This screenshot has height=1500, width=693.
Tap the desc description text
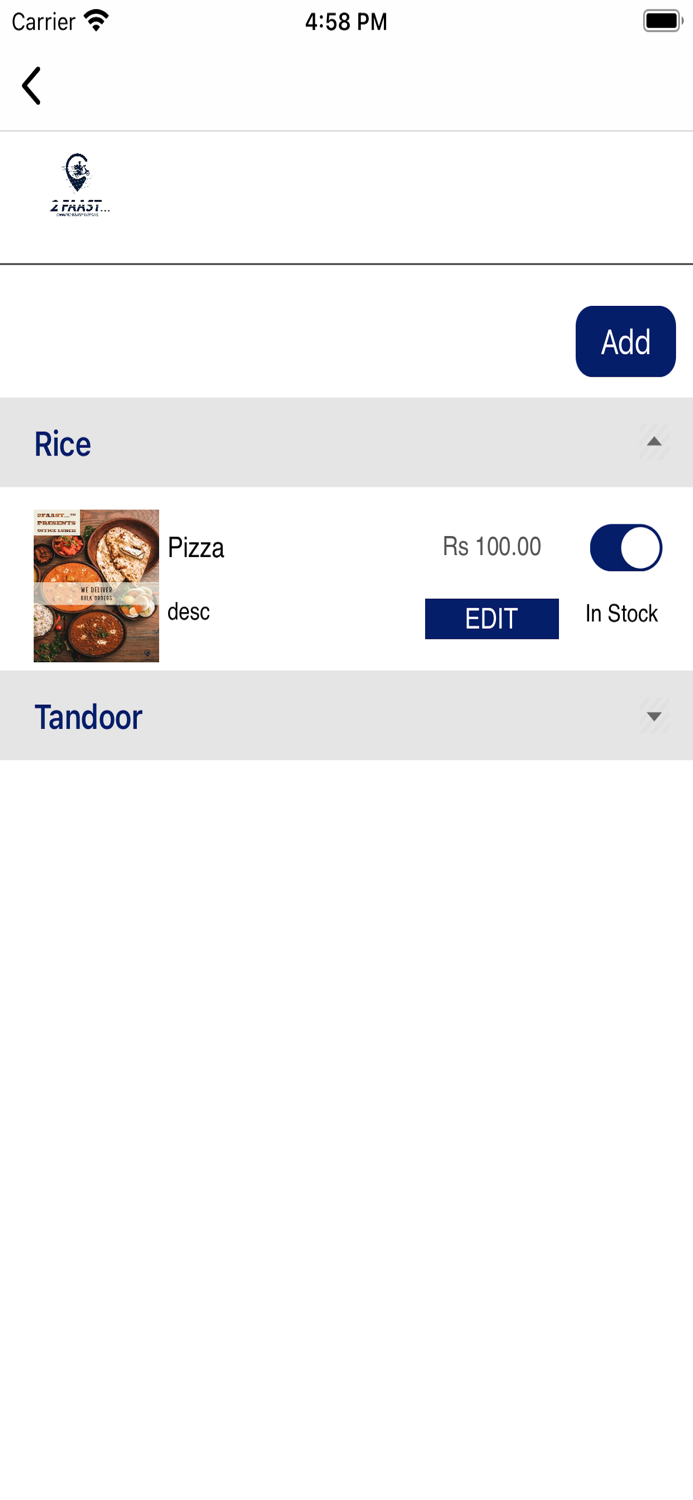(189, 611)
